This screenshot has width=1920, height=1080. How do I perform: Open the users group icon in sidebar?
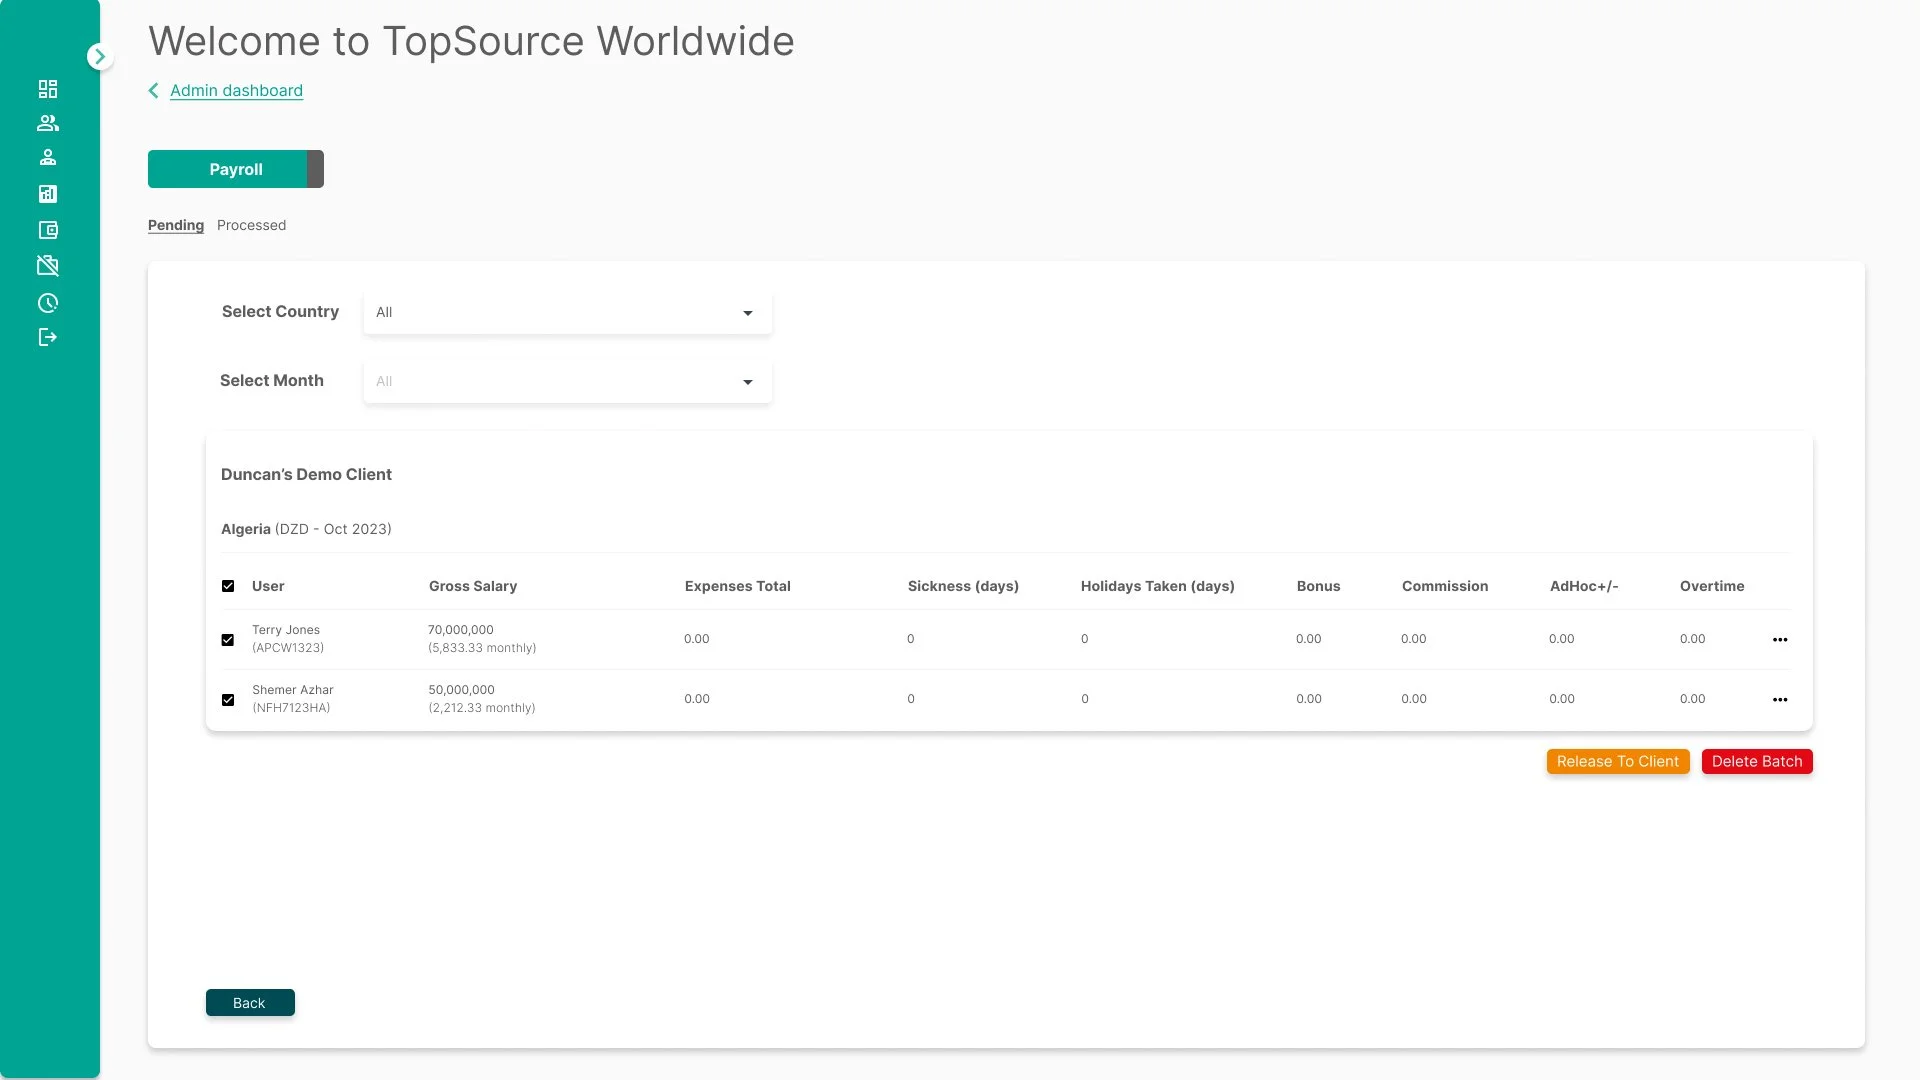pos(48,123)
